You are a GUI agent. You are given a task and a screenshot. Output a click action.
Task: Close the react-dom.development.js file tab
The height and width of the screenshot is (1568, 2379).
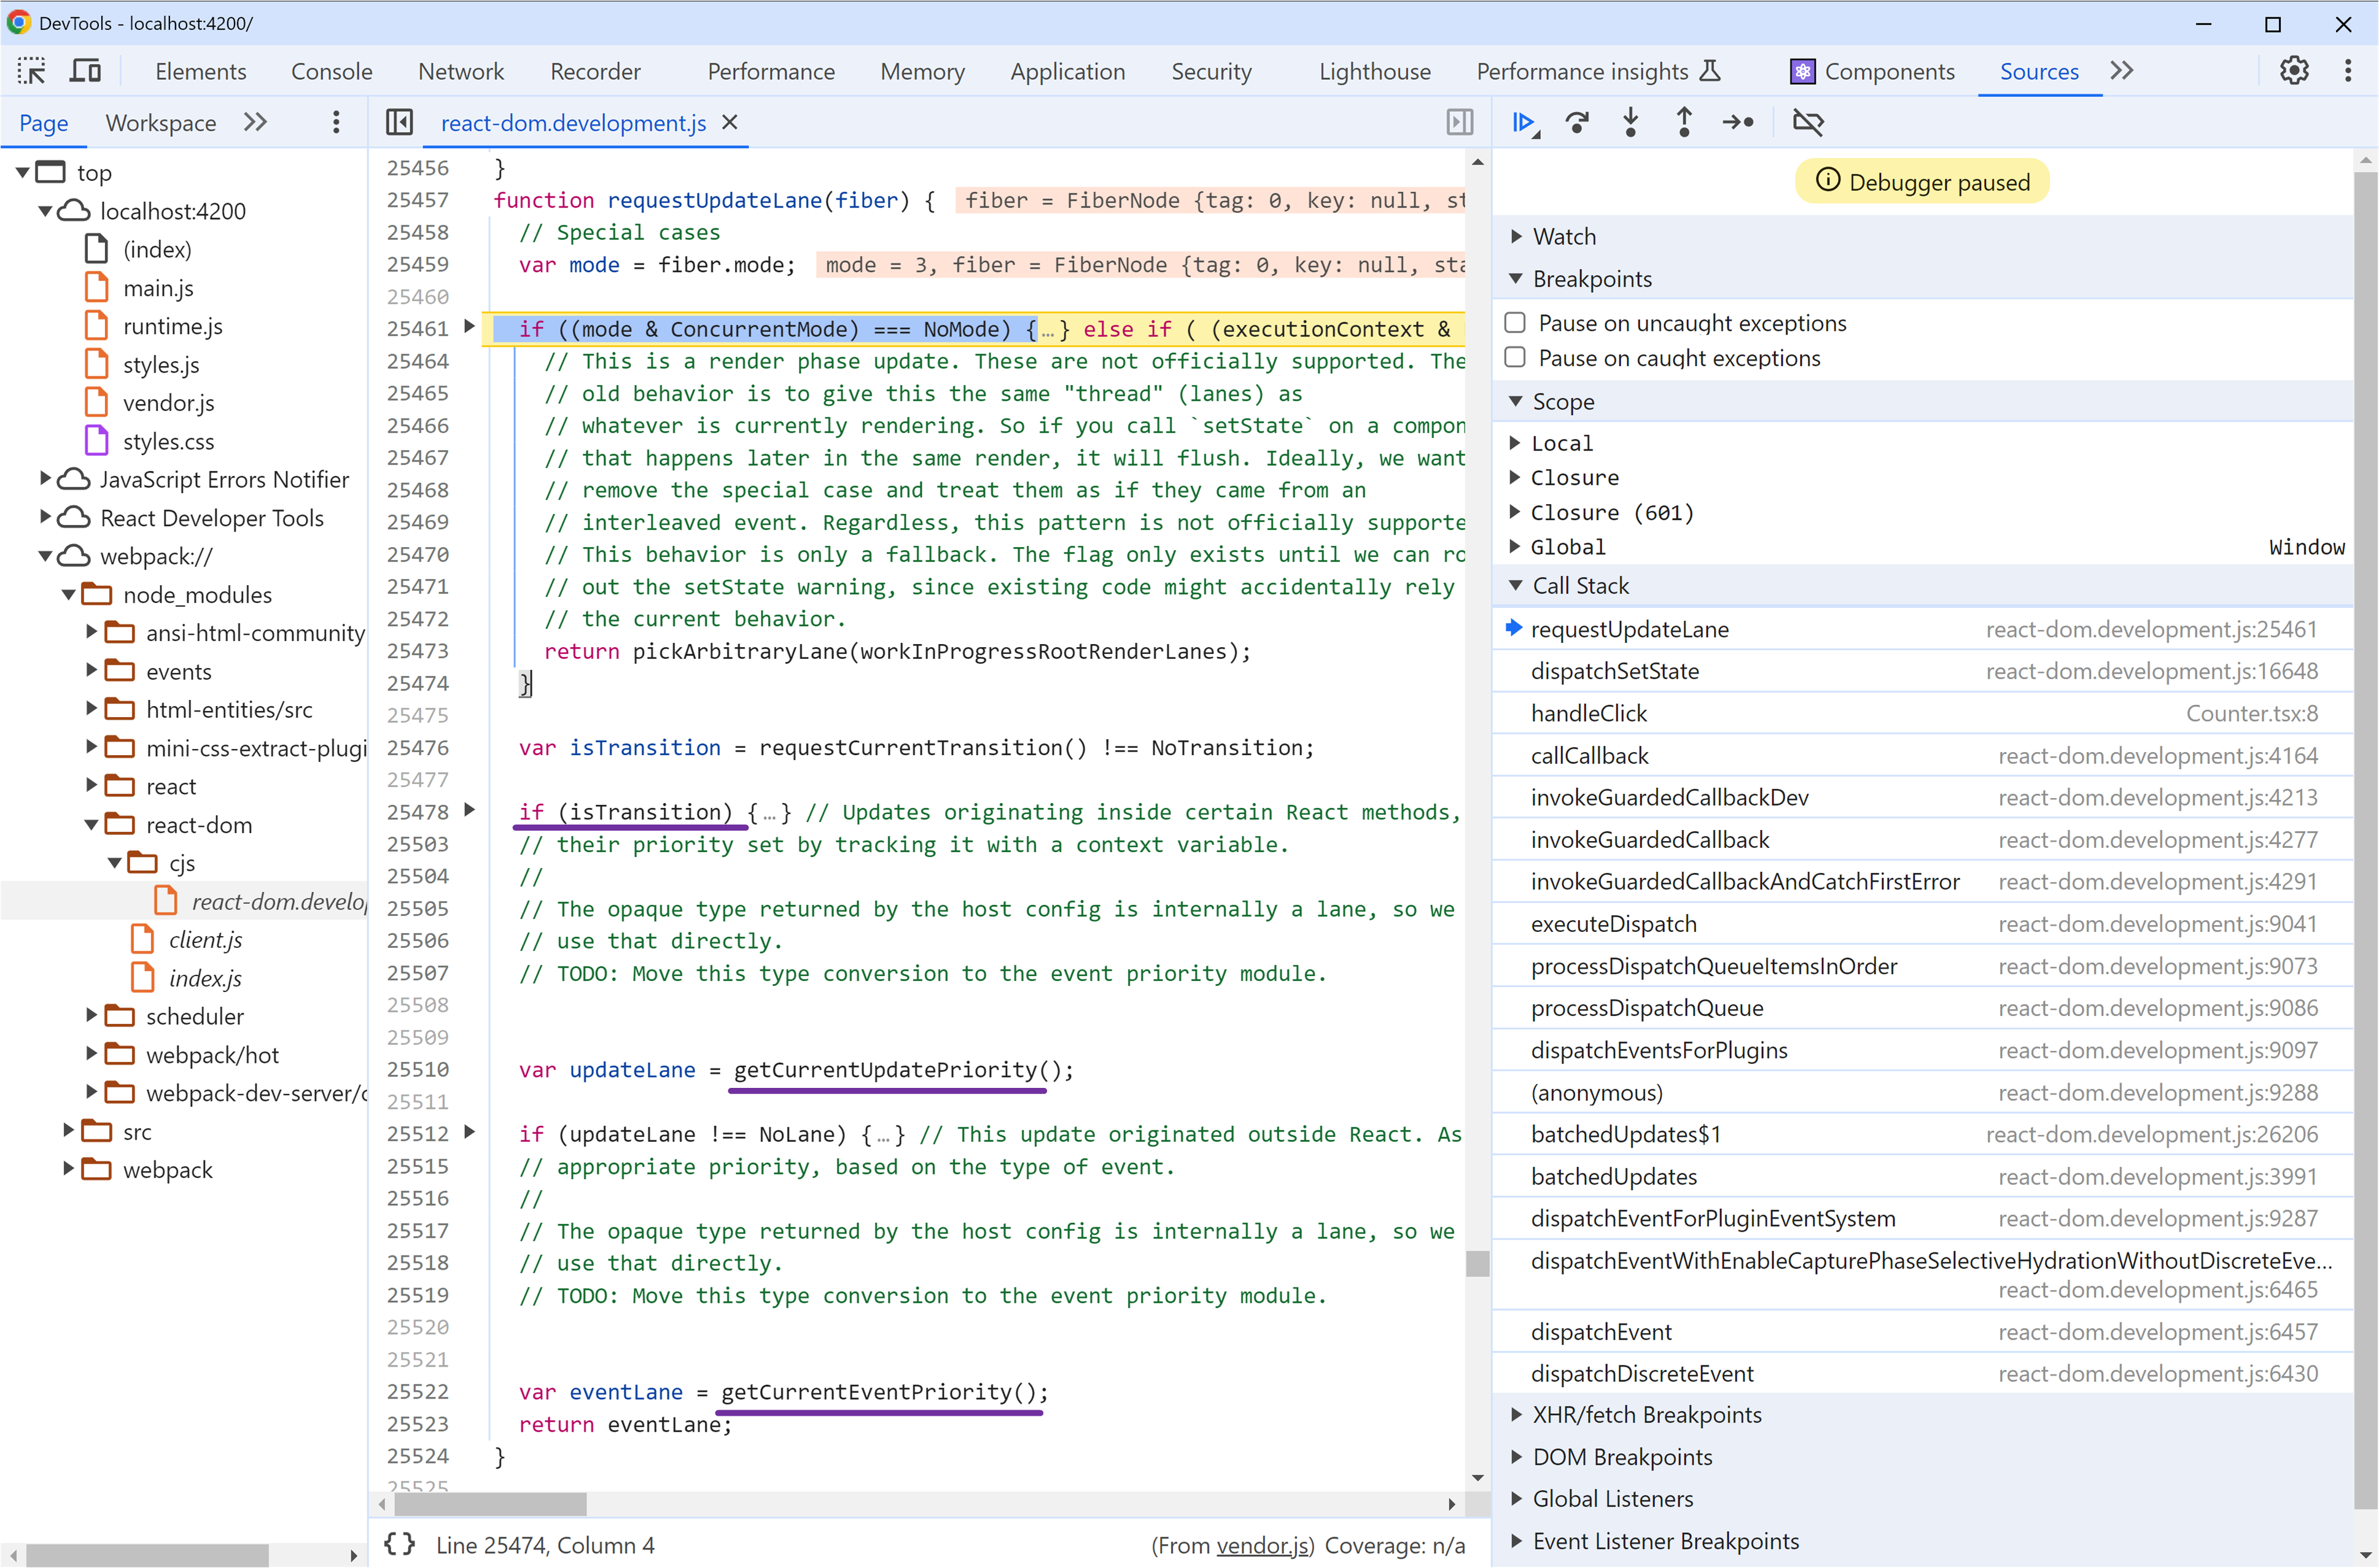730,122
